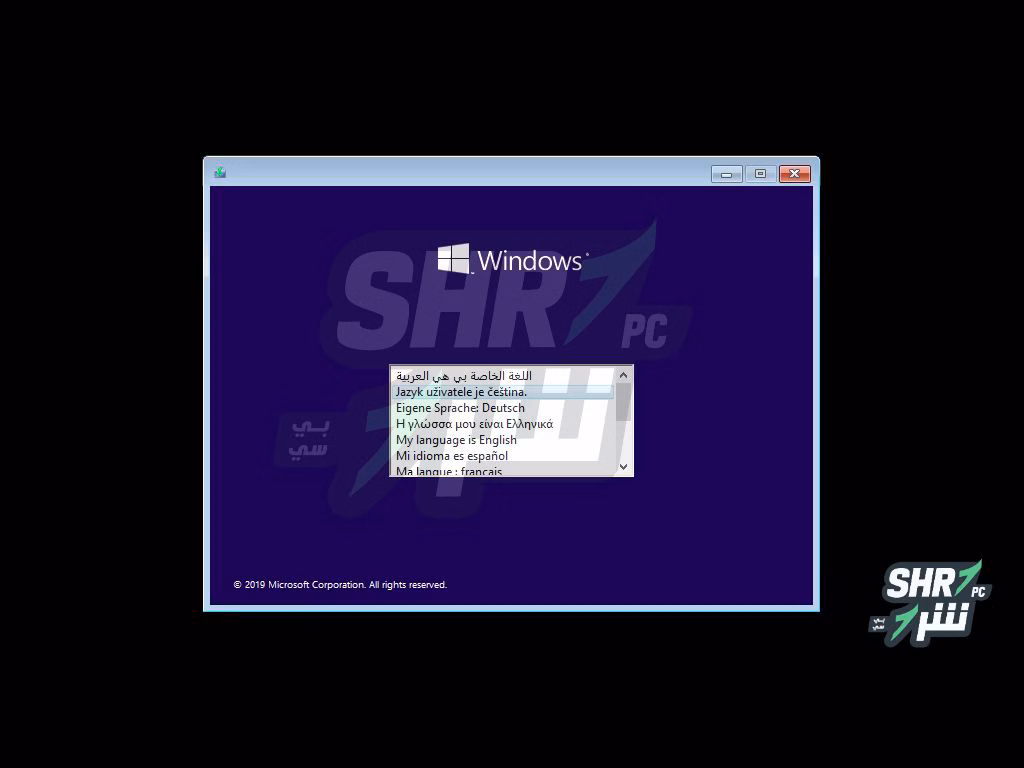Close the Windows Setup window

click(795, 174)
